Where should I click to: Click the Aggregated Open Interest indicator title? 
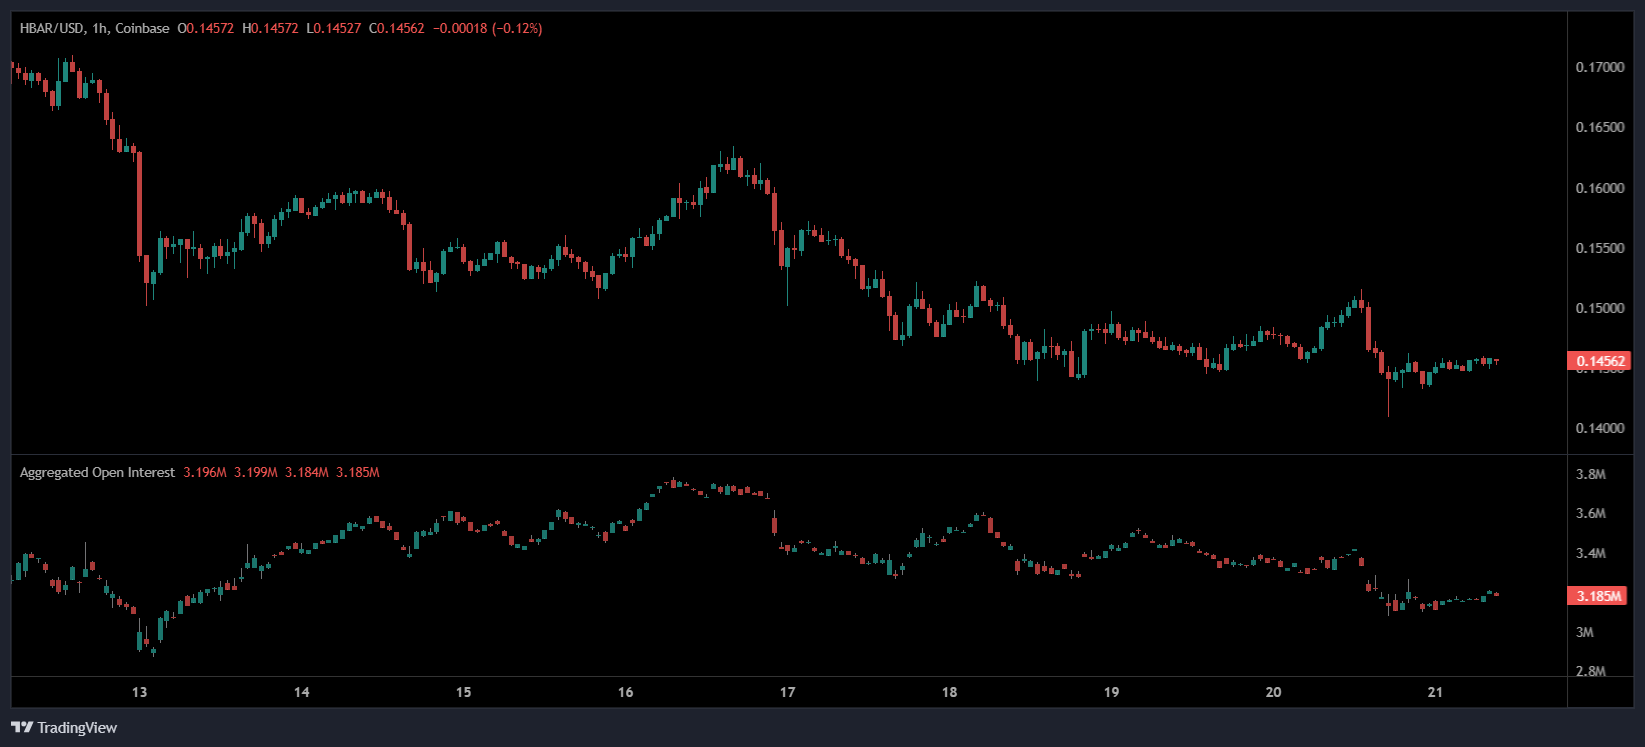[97, 472]
